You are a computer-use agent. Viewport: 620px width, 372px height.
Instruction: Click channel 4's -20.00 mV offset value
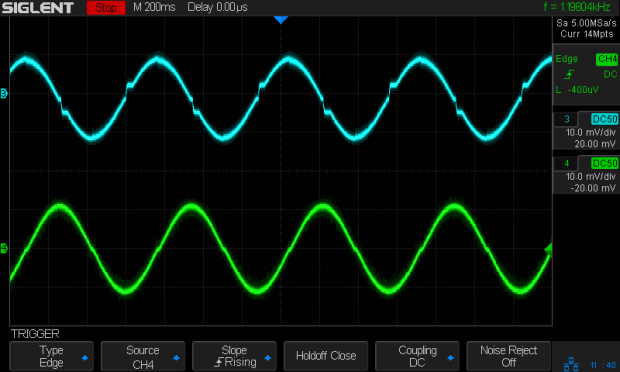pyautogui.click(x=593, y=188)
